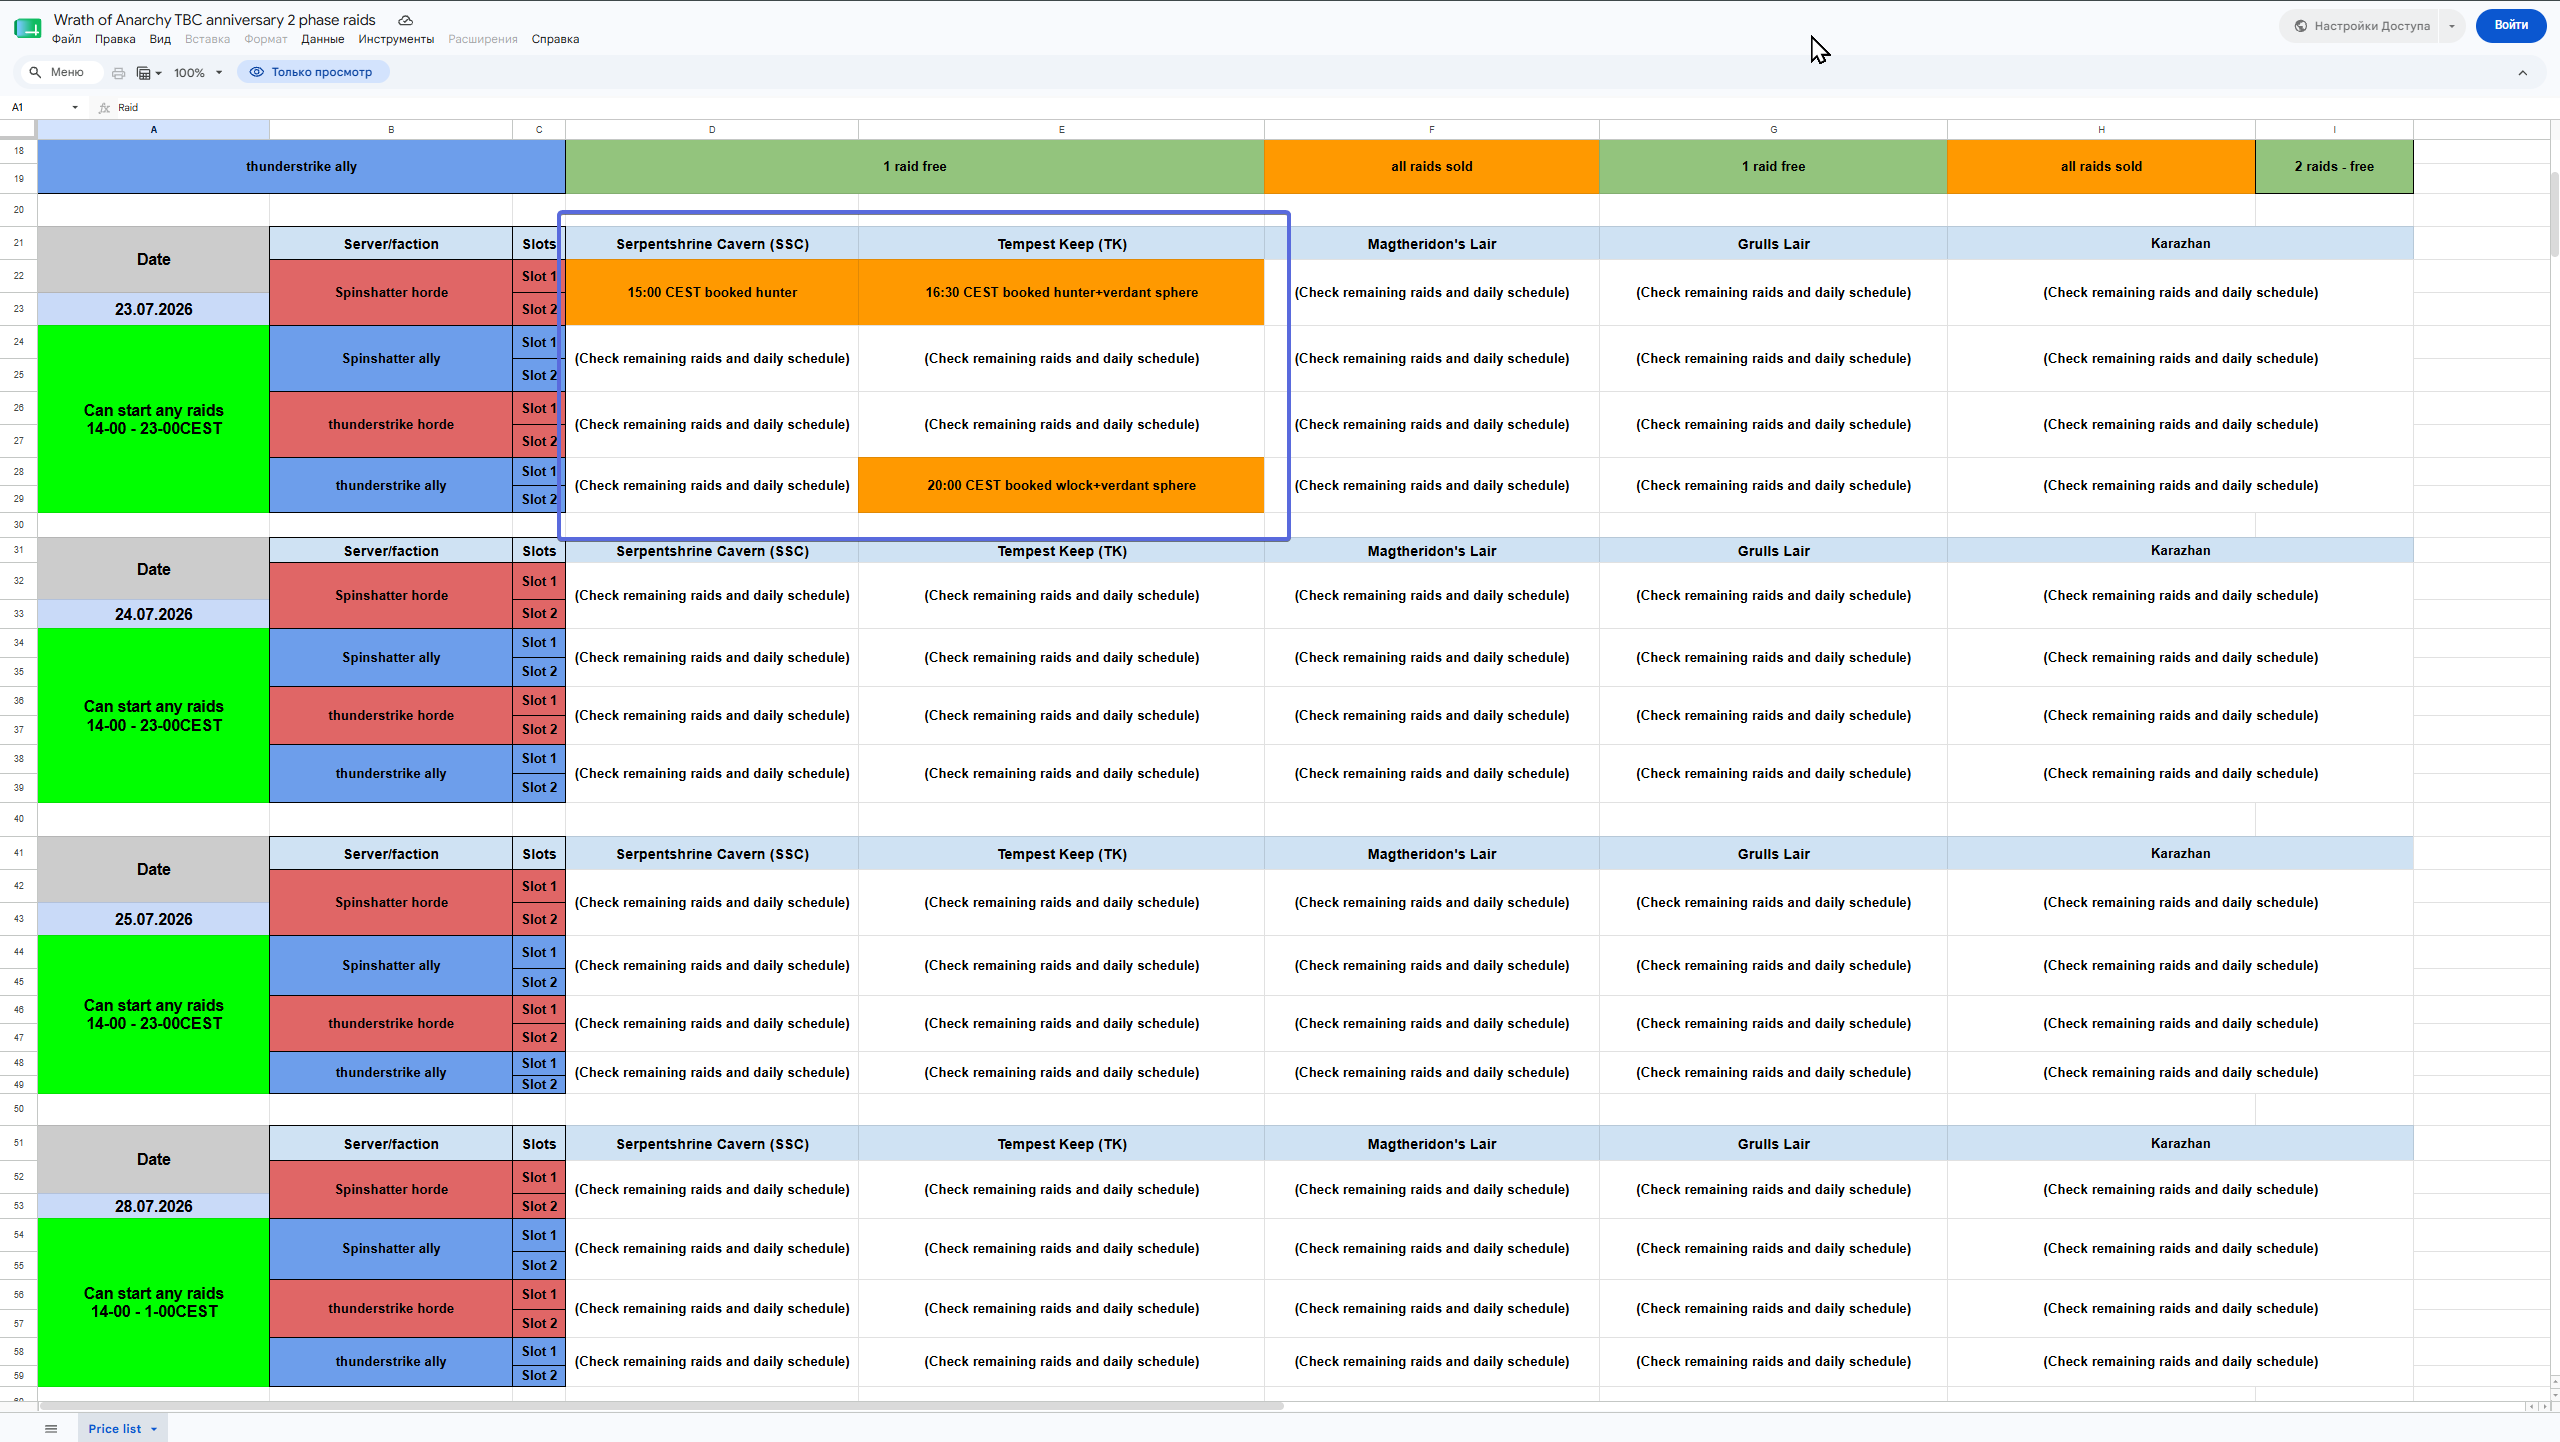Click the date cell 25.07.2026
The image size is (2560, 1442).
[x=153, y=919]
